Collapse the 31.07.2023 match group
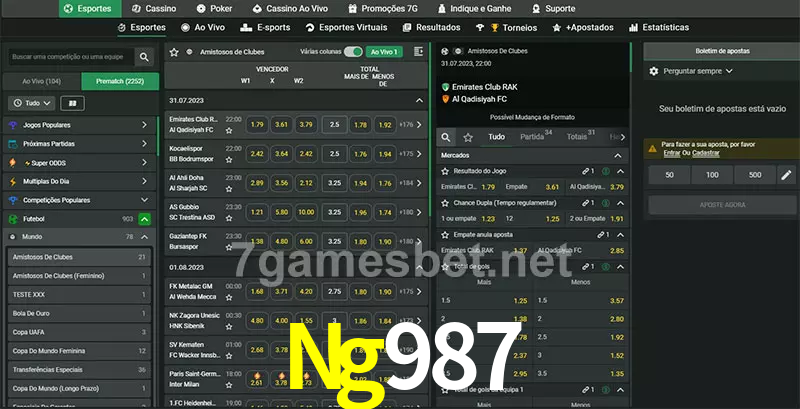Image resolution: width=800 pixels, height=409 pixels. tap(419, 100)
